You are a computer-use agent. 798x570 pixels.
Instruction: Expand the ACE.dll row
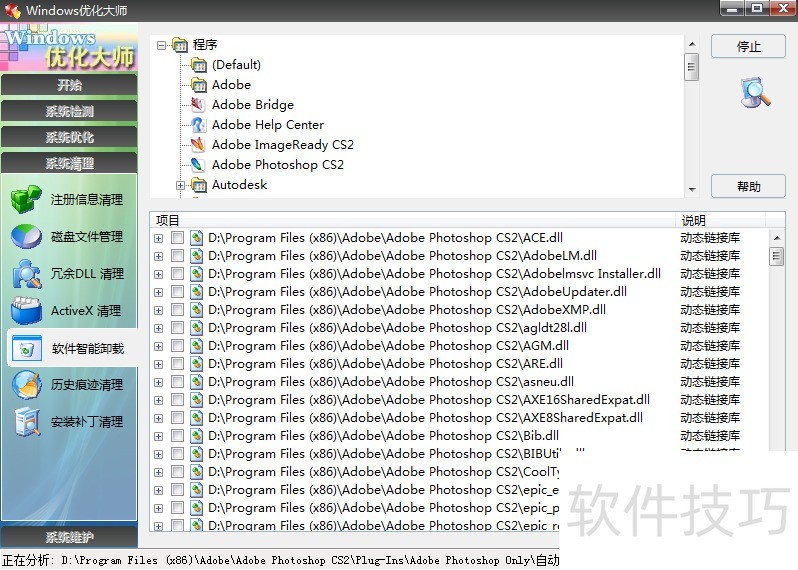click(x=158, y=238)
